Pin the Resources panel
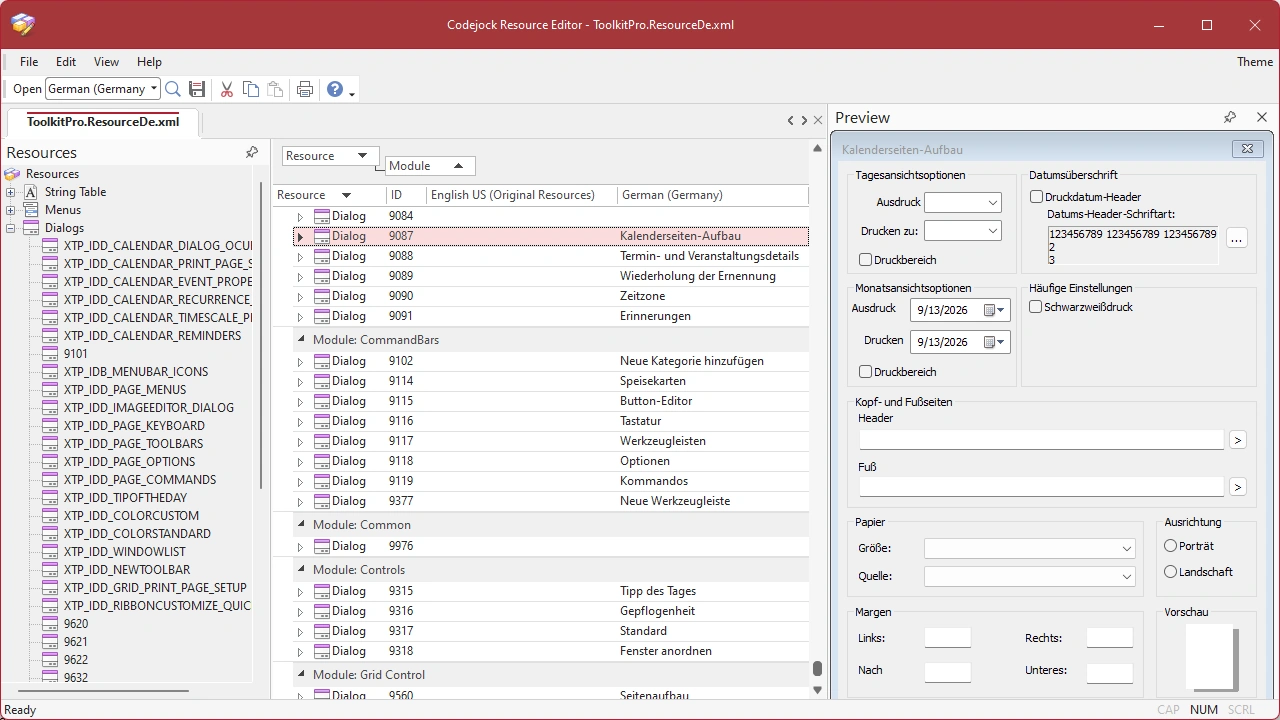The height and width of the screenshot is (720, 1280). (x=252, y=152)
